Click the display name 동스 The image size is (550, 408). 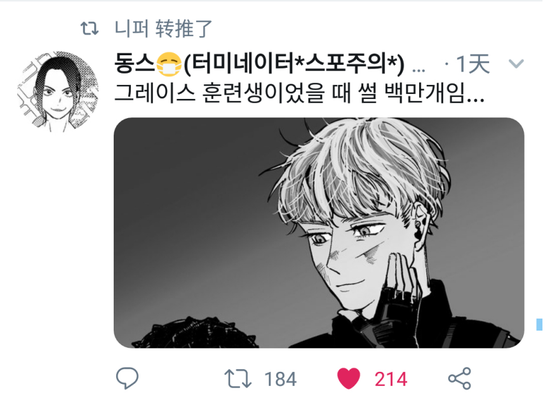(135, 64)
